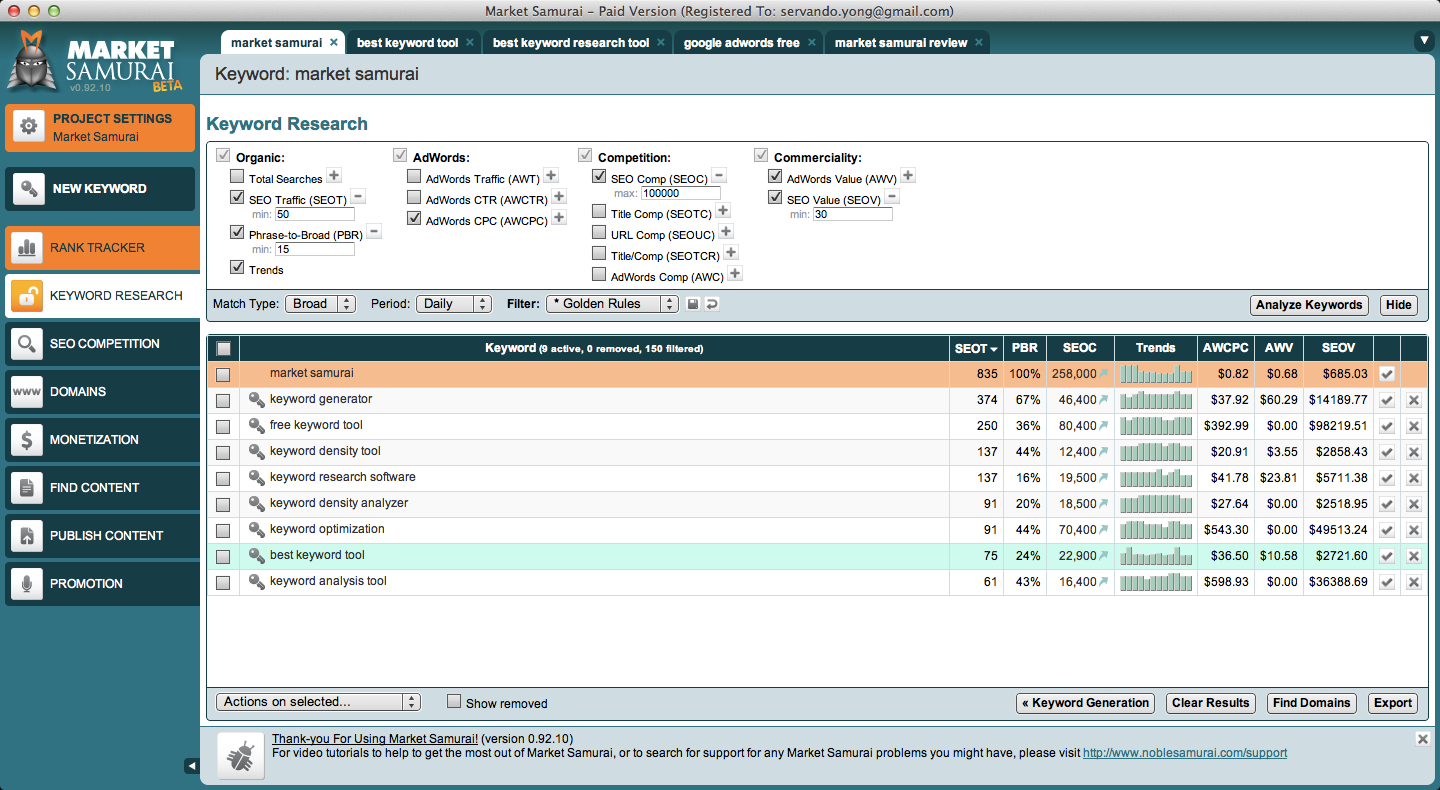Open SEOC arrow link for keyword generator

pos(1104,400)
